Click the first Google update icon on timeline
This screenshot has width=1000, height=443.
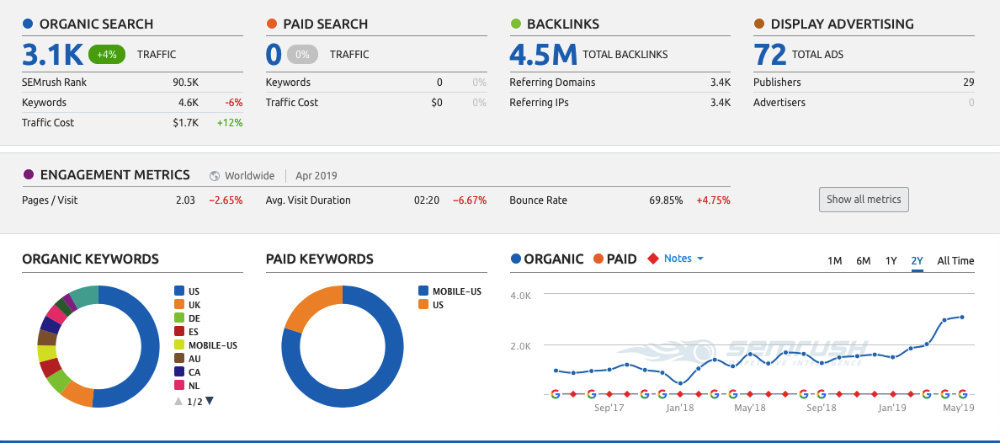pyautogui.click(x=555, y=394)
